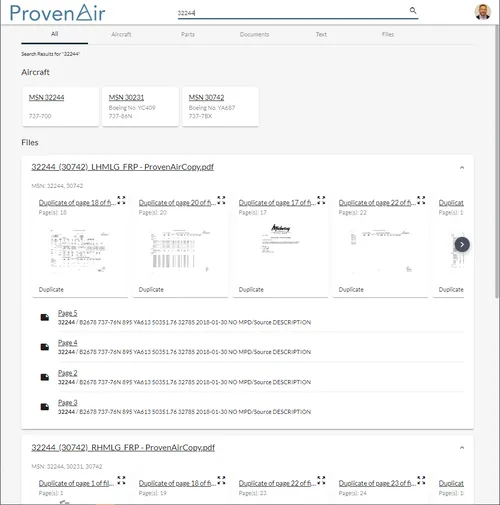Open the 32244 LHMLG FRP pdf link

pos(122,167)
